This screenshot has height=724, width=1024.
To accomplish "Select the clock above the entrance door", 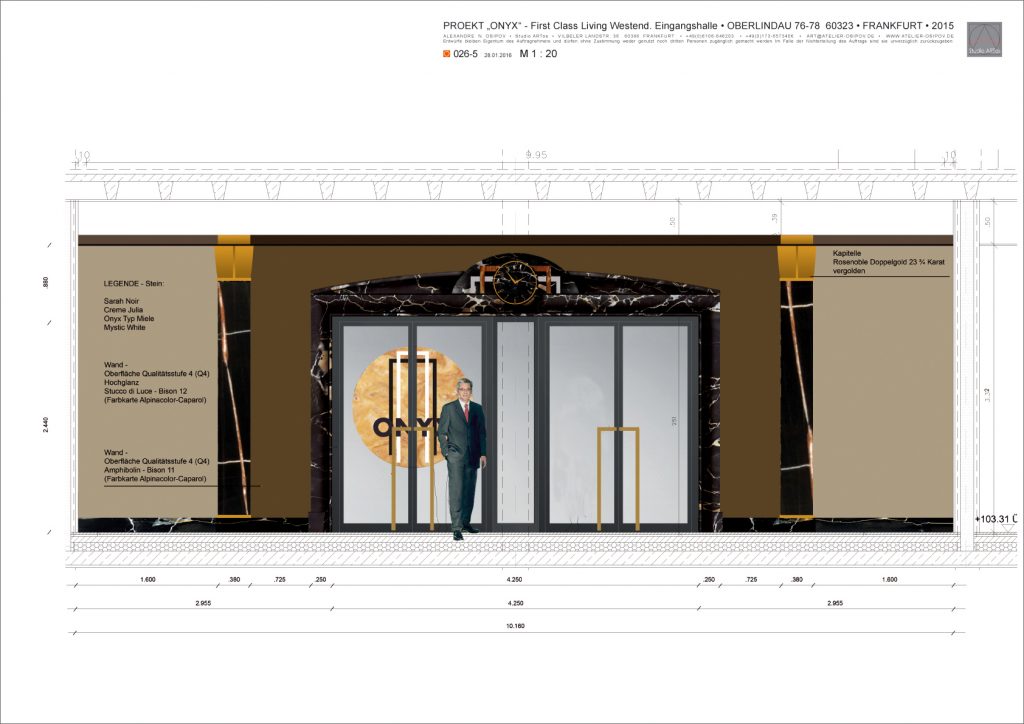I will [x=514, y=282].
